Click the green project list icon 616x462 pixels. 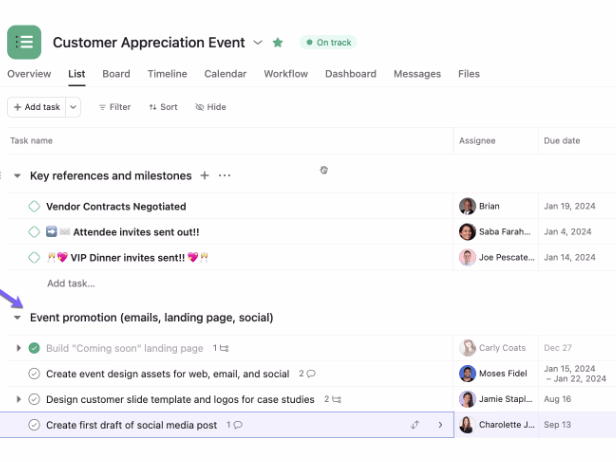[x=24, y=42]
